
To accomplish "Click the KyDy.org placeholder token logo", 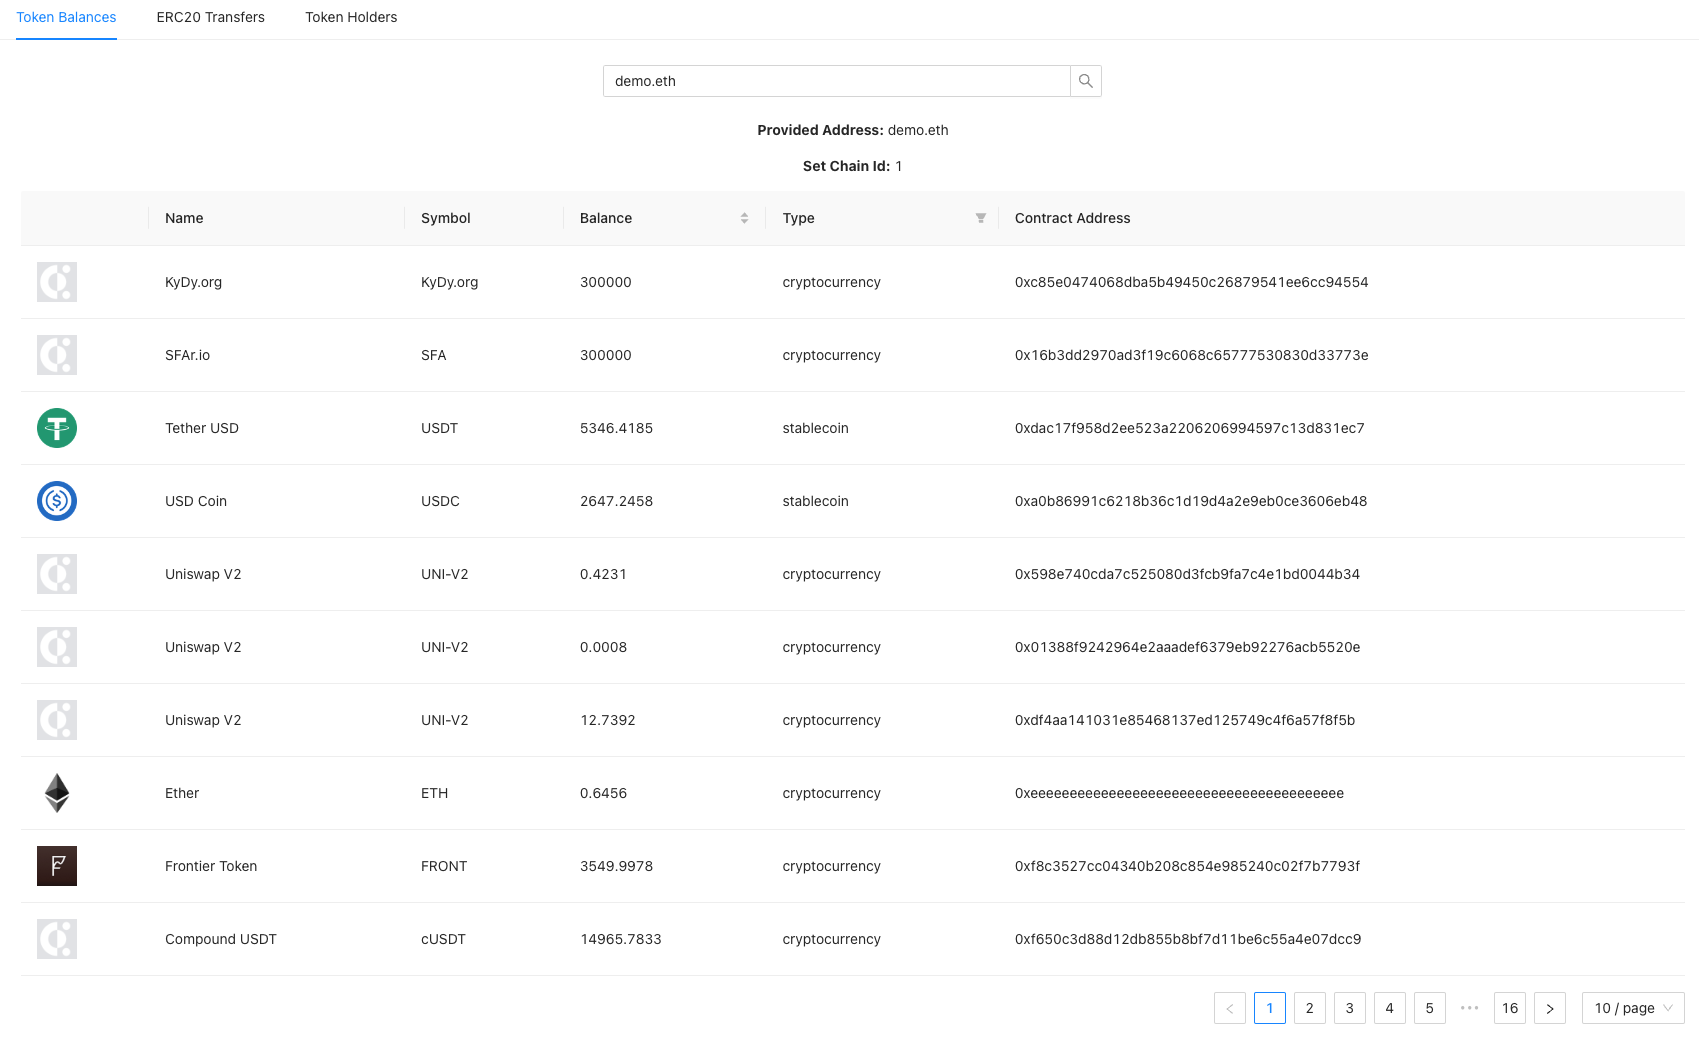I will 57,282.
